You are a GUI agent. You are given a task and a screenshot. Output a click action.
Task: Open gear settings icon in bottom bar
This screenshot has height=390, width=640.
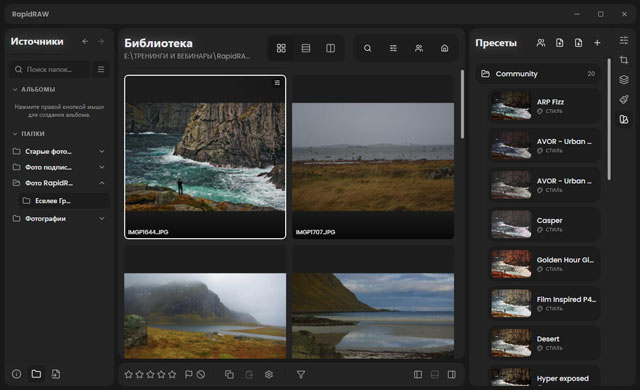coord(269,374)
